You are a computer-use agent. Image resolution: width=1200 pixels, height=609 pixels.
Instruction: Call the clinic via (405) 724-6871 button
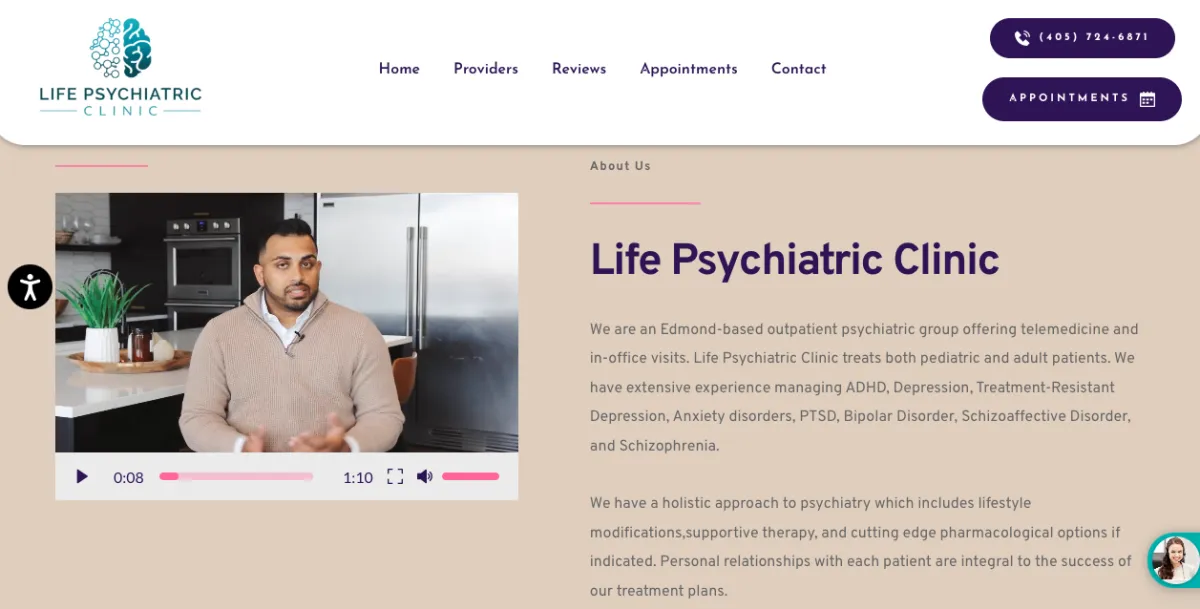pos(1082,38)
